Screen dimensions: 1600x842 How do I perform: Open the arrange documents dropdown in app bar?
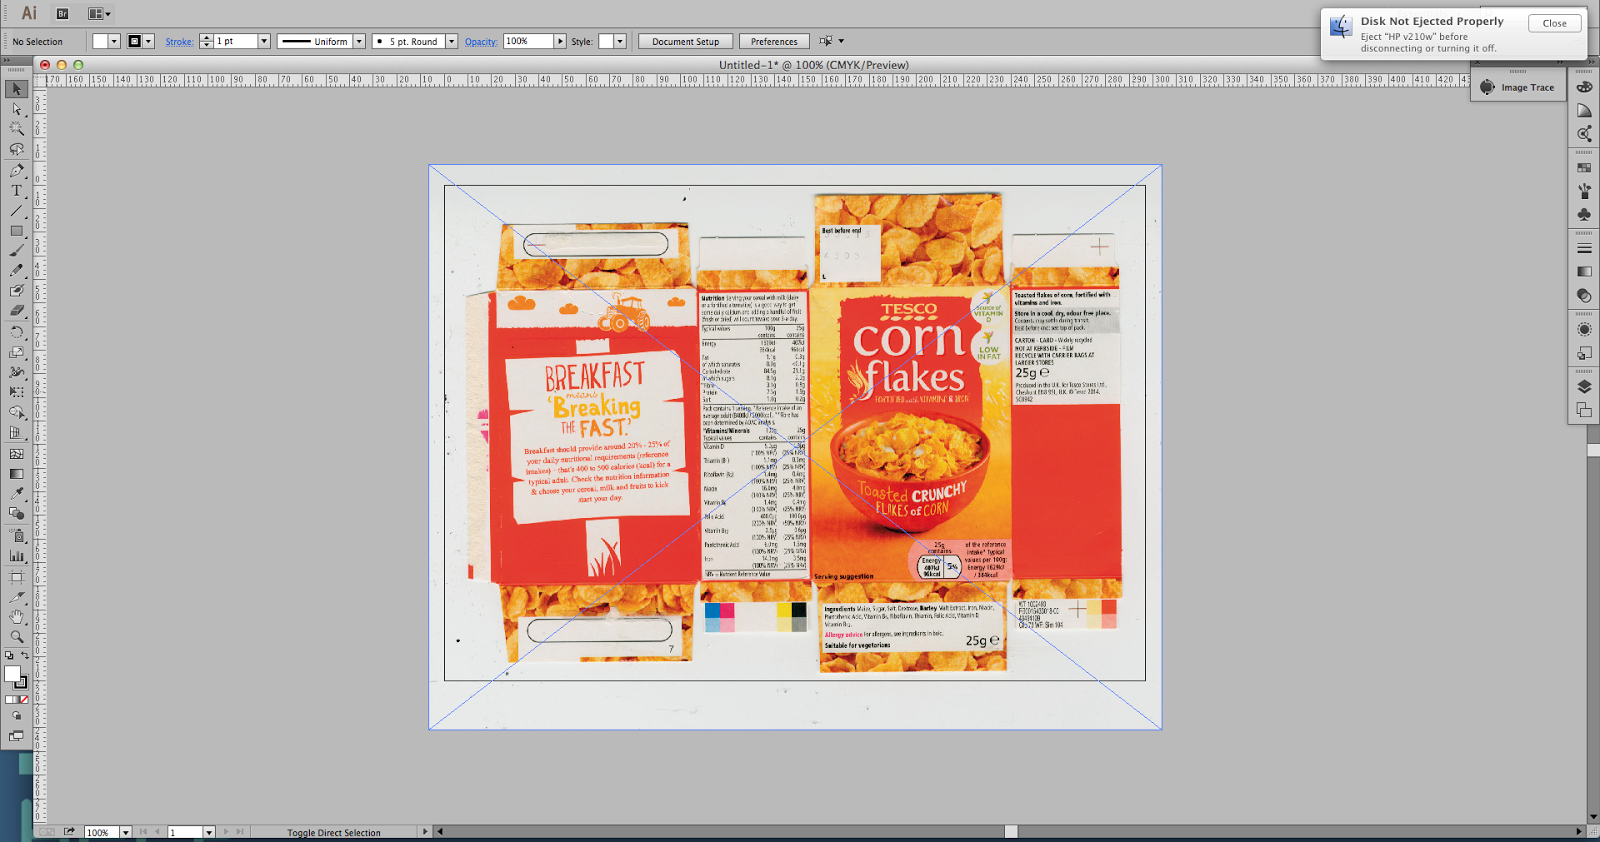pos(99,14)
